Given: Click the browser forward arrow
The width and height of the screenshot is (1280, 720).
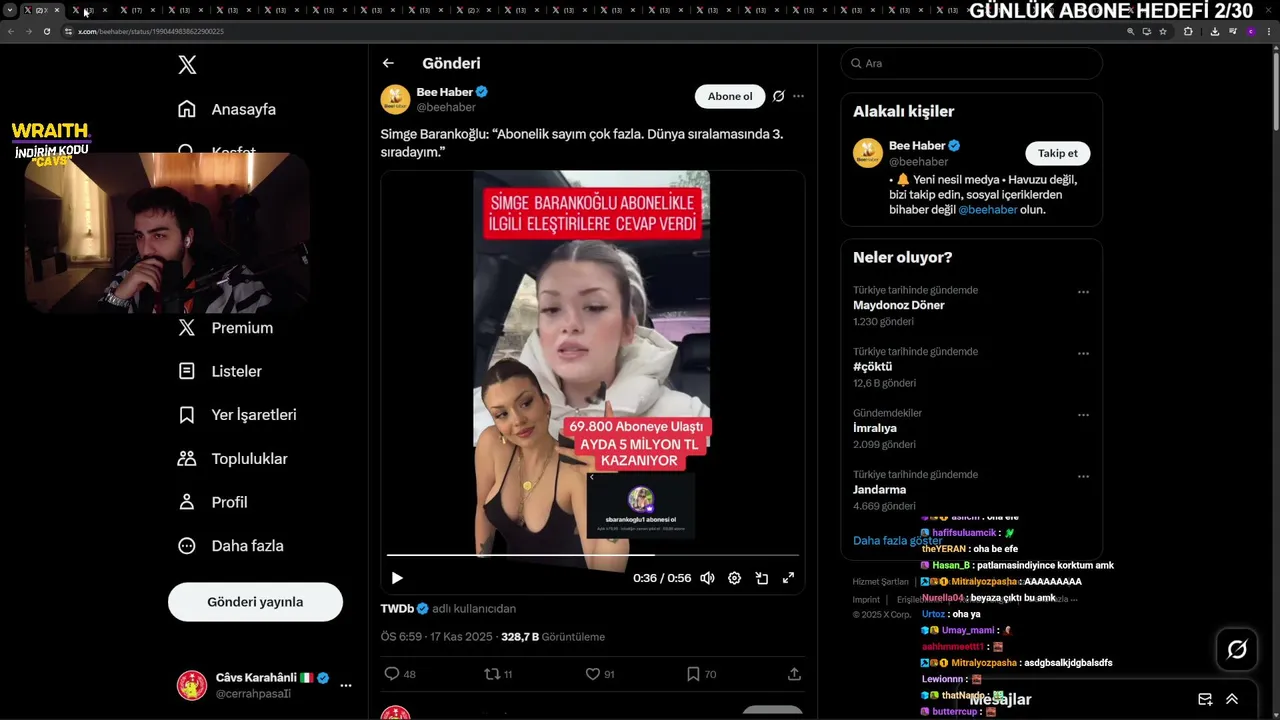Looking at the screenshot, I should 28,31.
